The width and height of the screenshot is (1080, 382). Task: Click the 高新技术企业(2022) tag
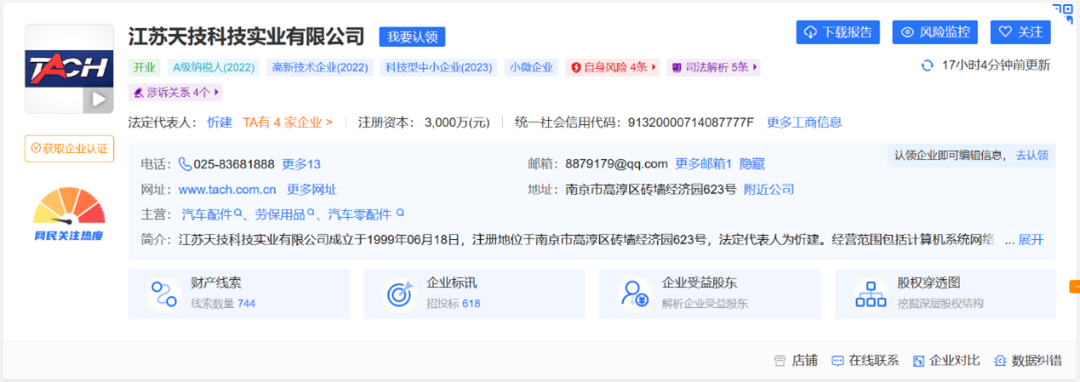(x=320, y=67)
